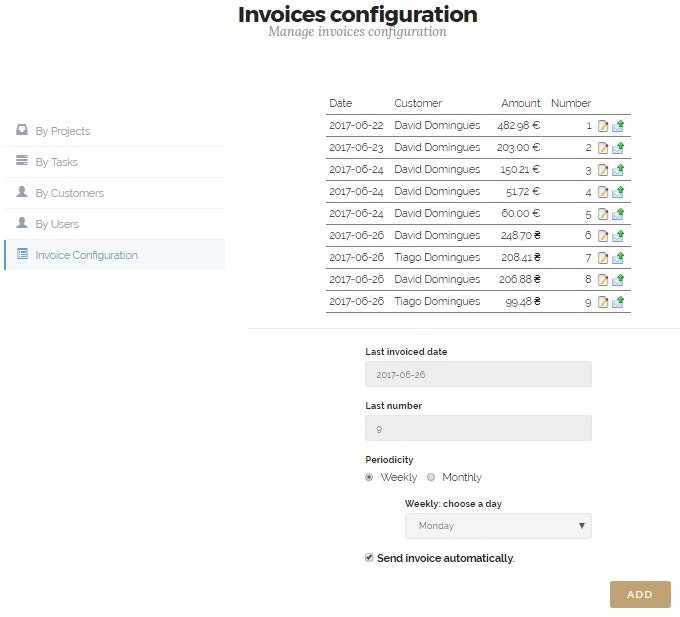Send invoice number 4 of 51.72 €
The height and width of the screenshot is (617, 680).
[618, 192]
